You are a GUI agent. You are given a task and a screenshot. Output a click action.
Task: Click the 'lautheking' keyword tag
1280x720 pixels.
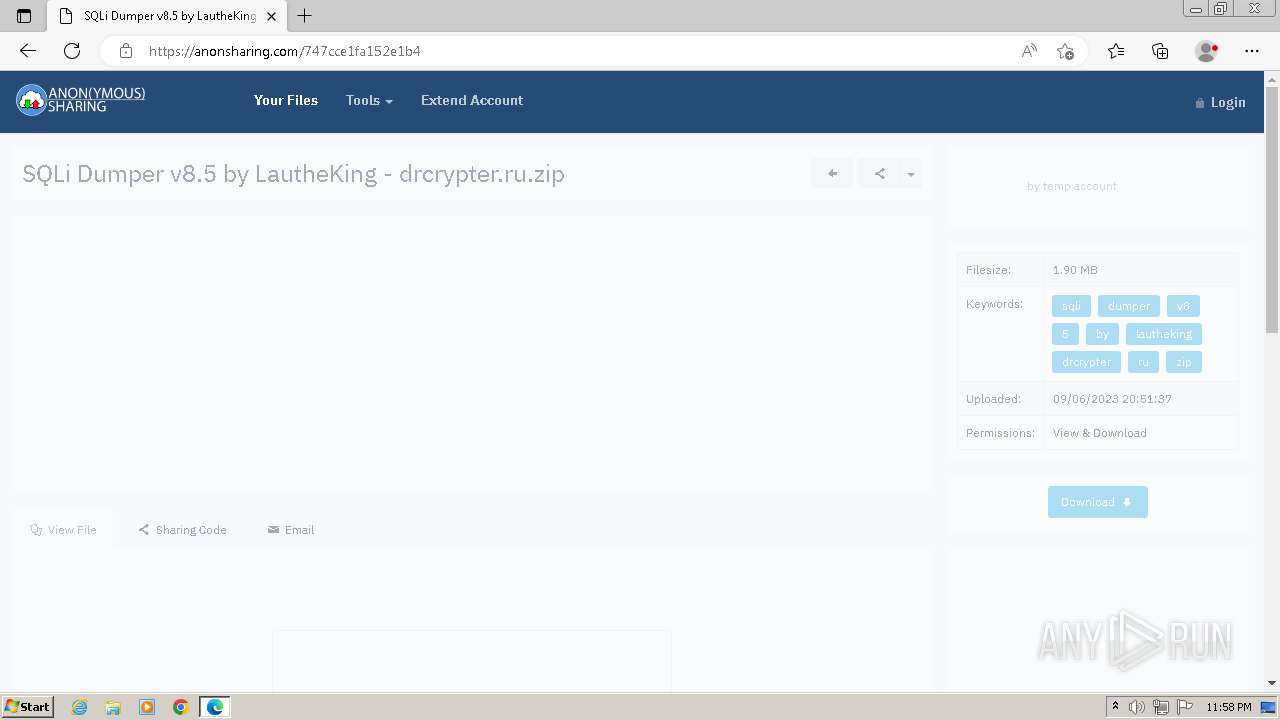(1164, 334)
